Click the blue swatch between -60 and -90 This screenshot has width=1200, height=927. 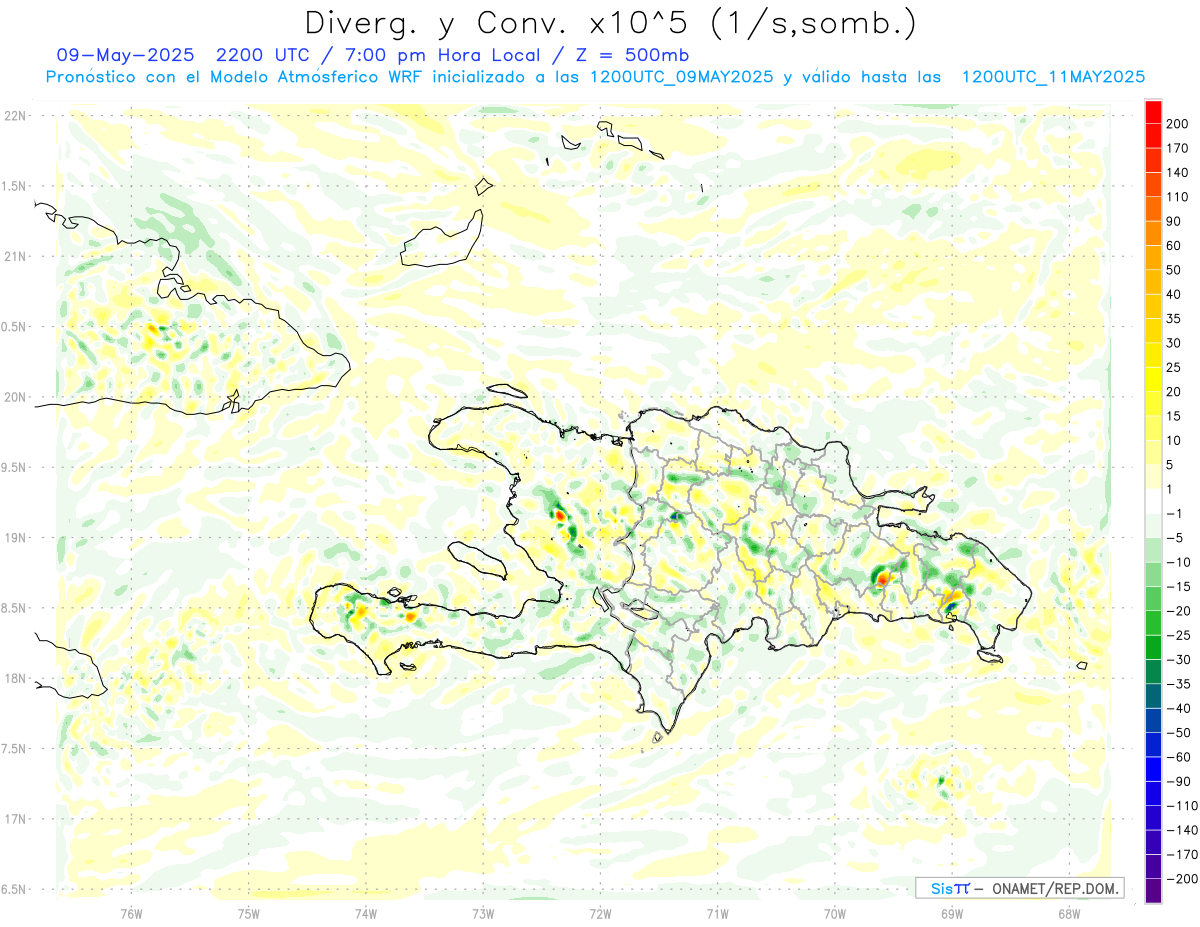pos(1154,770)
